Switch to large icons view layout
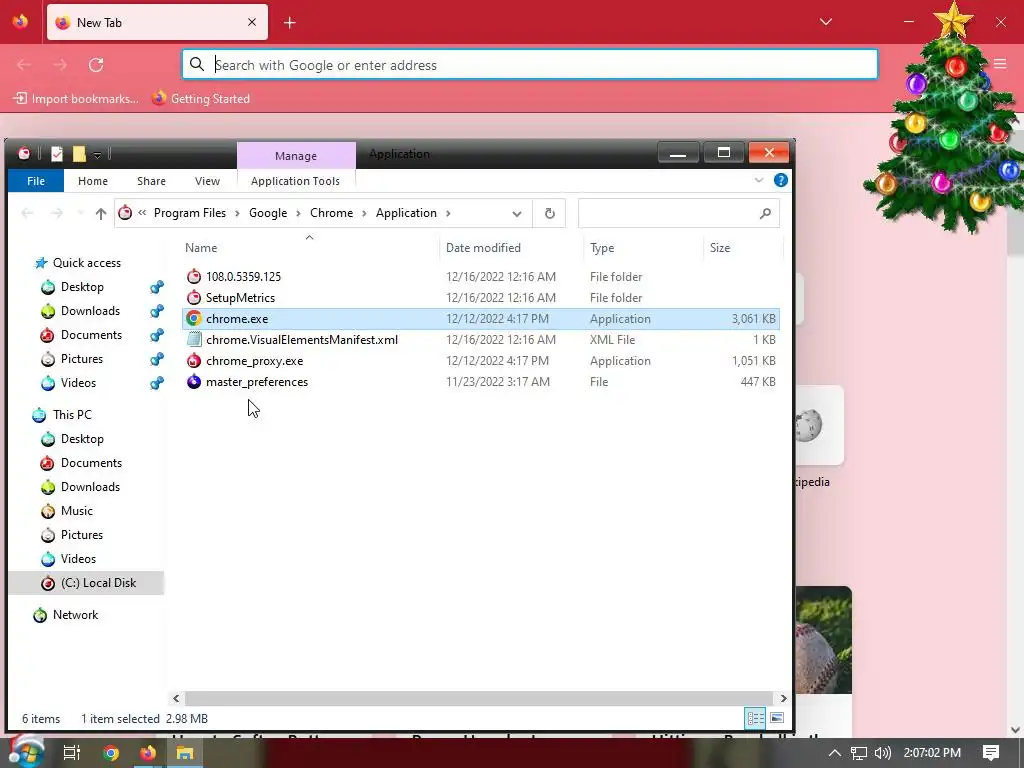1024x768 pixels. point(776,718)
